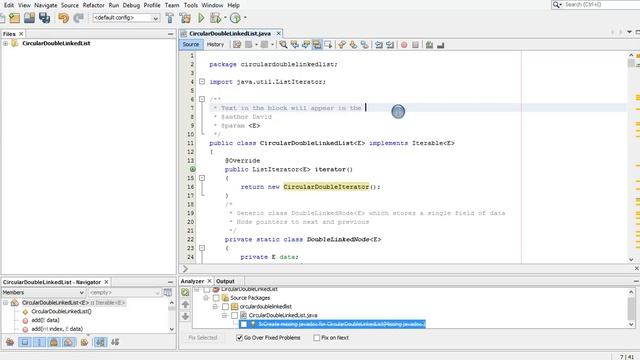Collapse the iterator method fold on line 15

202,178
